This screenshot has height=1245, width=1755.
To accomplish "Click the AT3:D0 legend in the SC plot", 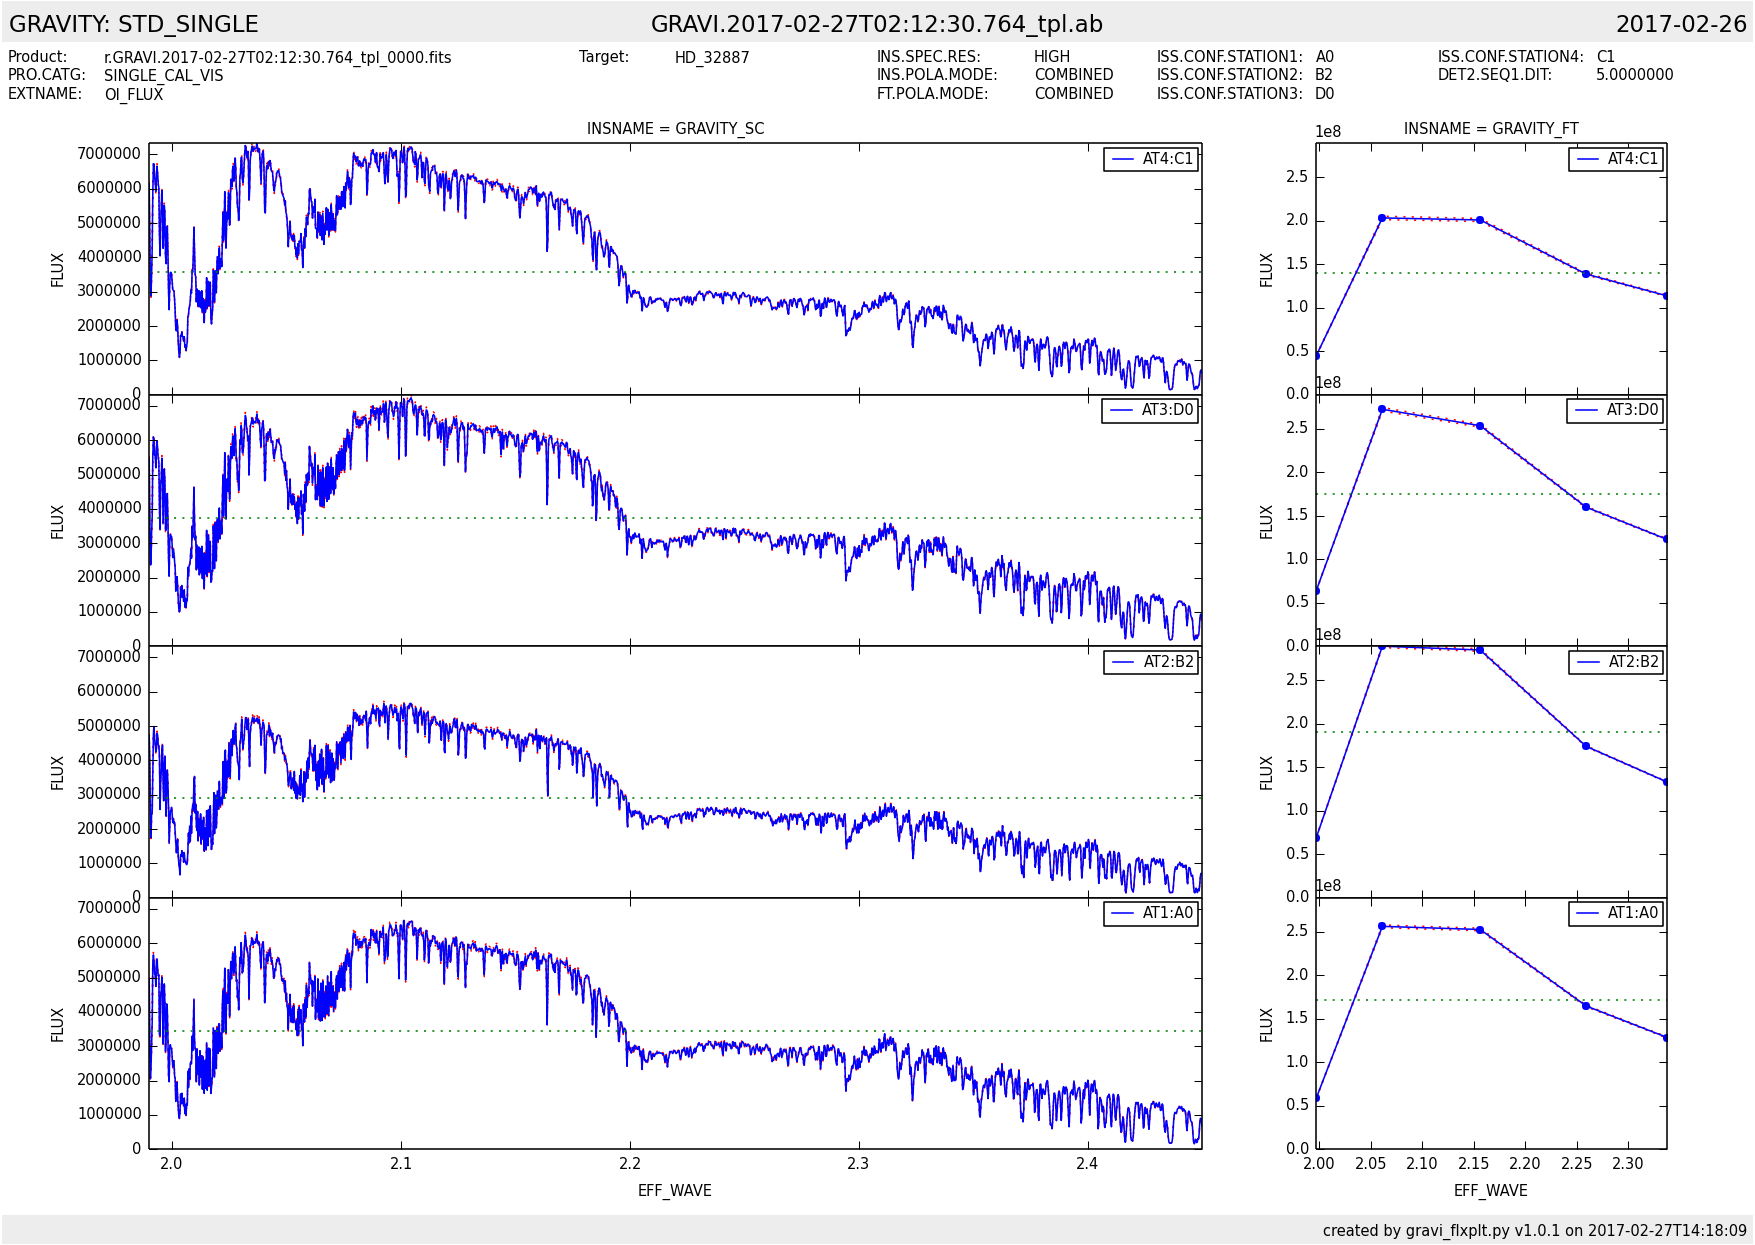I will (x=1150, y=410).
